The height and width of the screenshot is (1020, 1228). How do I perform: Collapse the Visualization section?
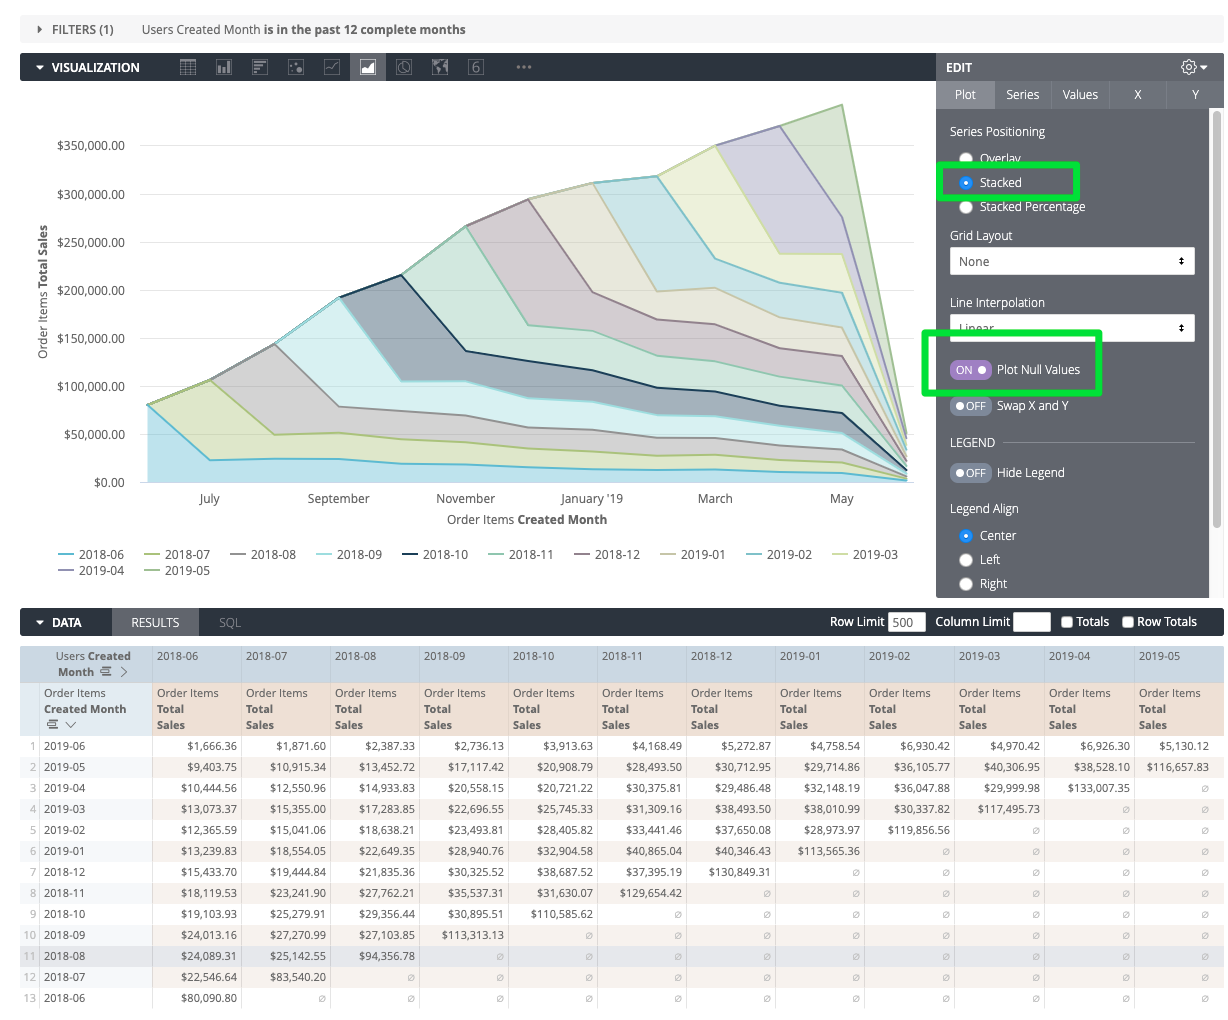point(40,68)
